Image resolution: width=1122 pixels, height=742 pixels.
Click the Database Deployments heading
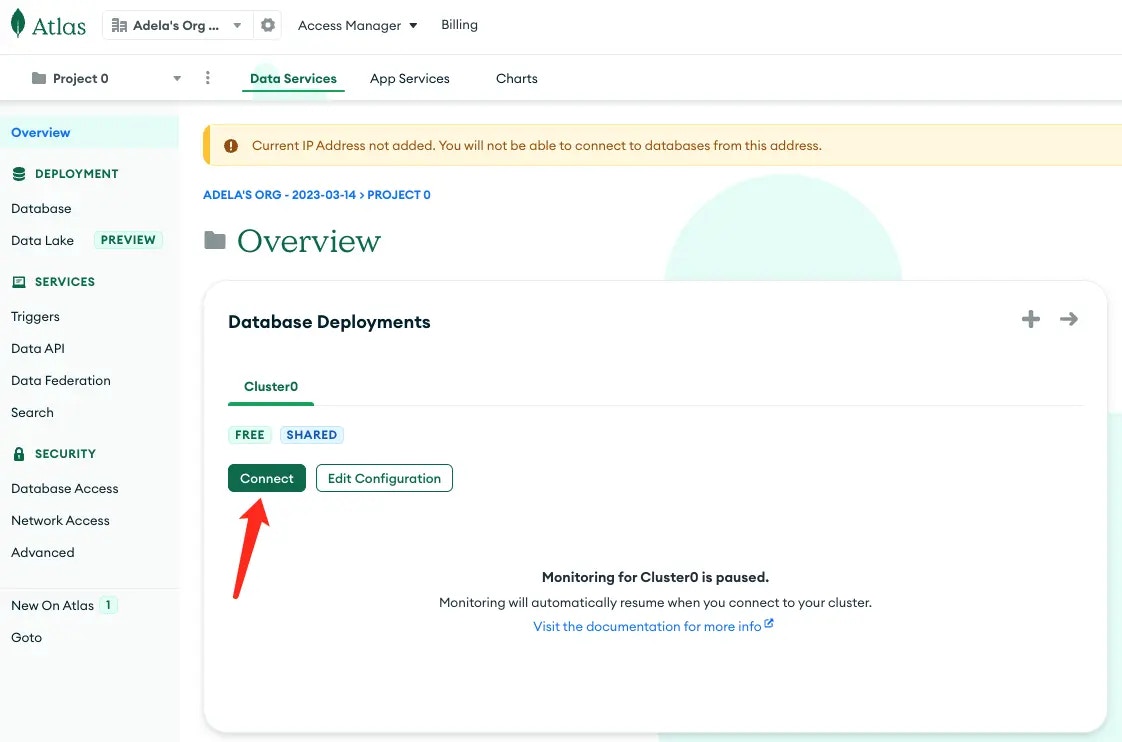click(x=329, y=322)
